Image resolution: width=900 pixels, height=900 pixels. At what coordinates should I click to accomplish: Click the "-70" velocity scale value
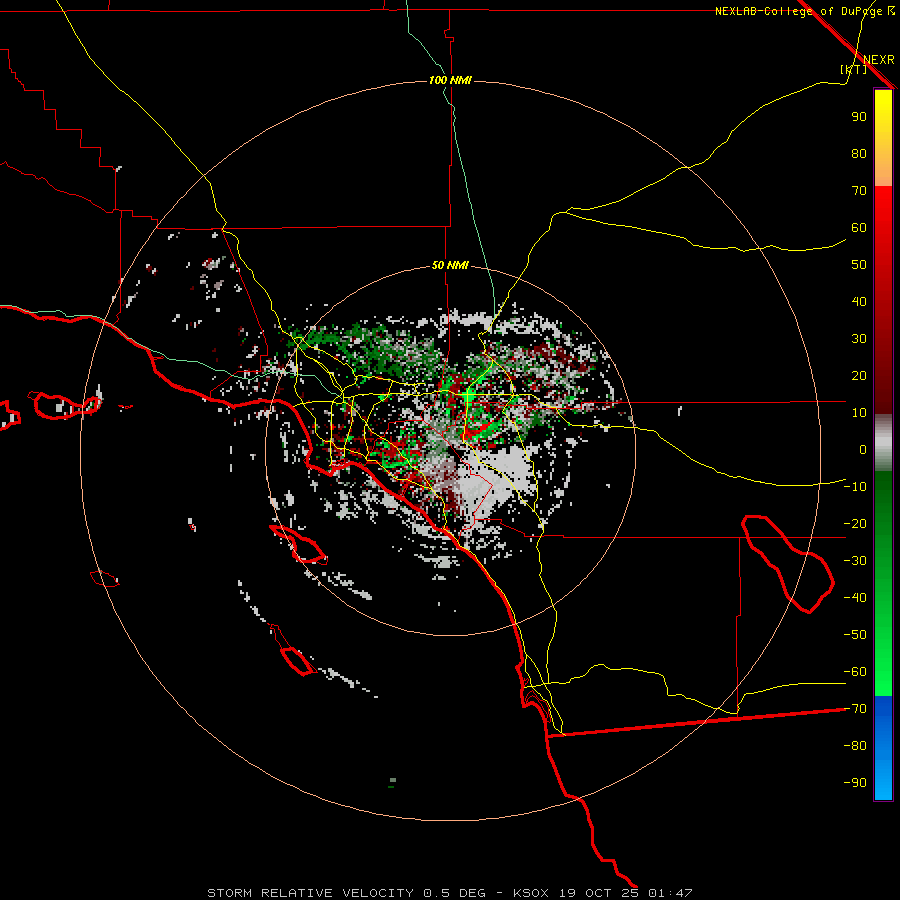855,709
